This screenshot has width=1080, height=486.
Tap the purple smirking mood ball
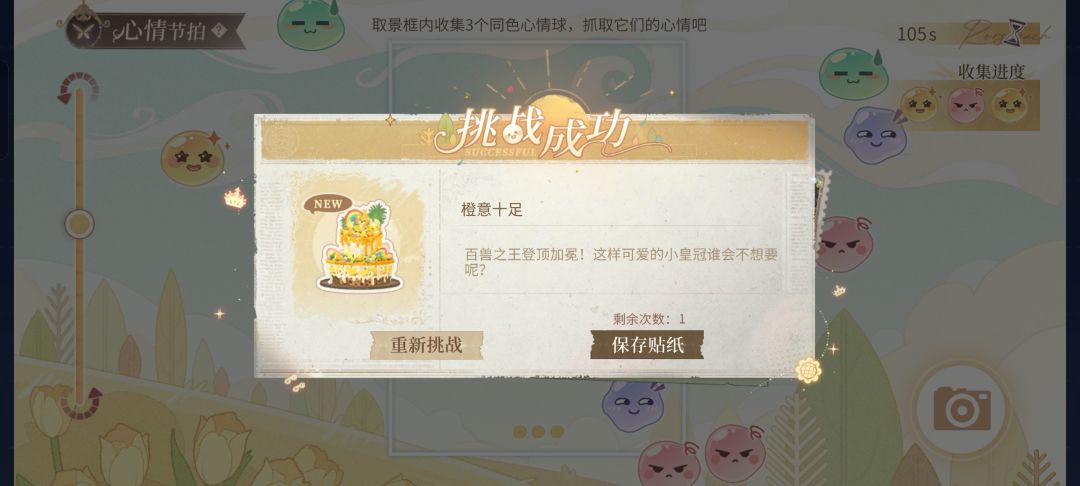tap(875, 135)
